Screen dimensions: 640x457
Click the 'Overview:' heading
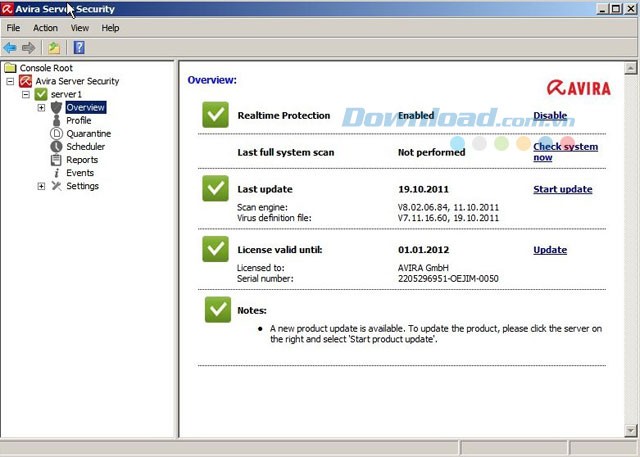(x=212, y=80)
